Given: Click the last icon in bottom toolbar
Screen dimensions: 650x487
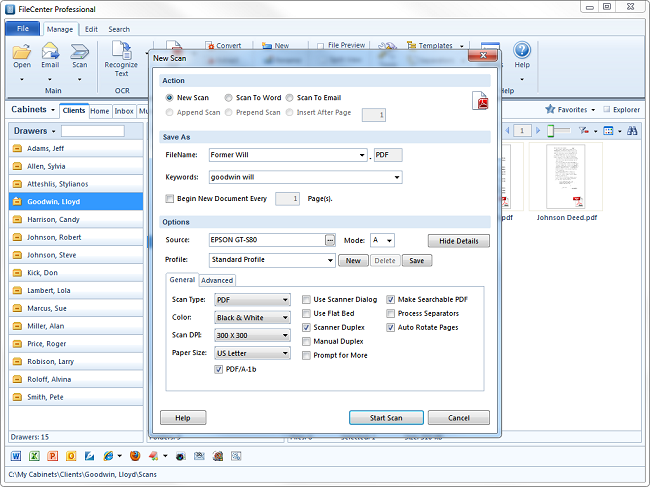Looking at the screenshot, I should pyautogui.click(x=236, y=456).
